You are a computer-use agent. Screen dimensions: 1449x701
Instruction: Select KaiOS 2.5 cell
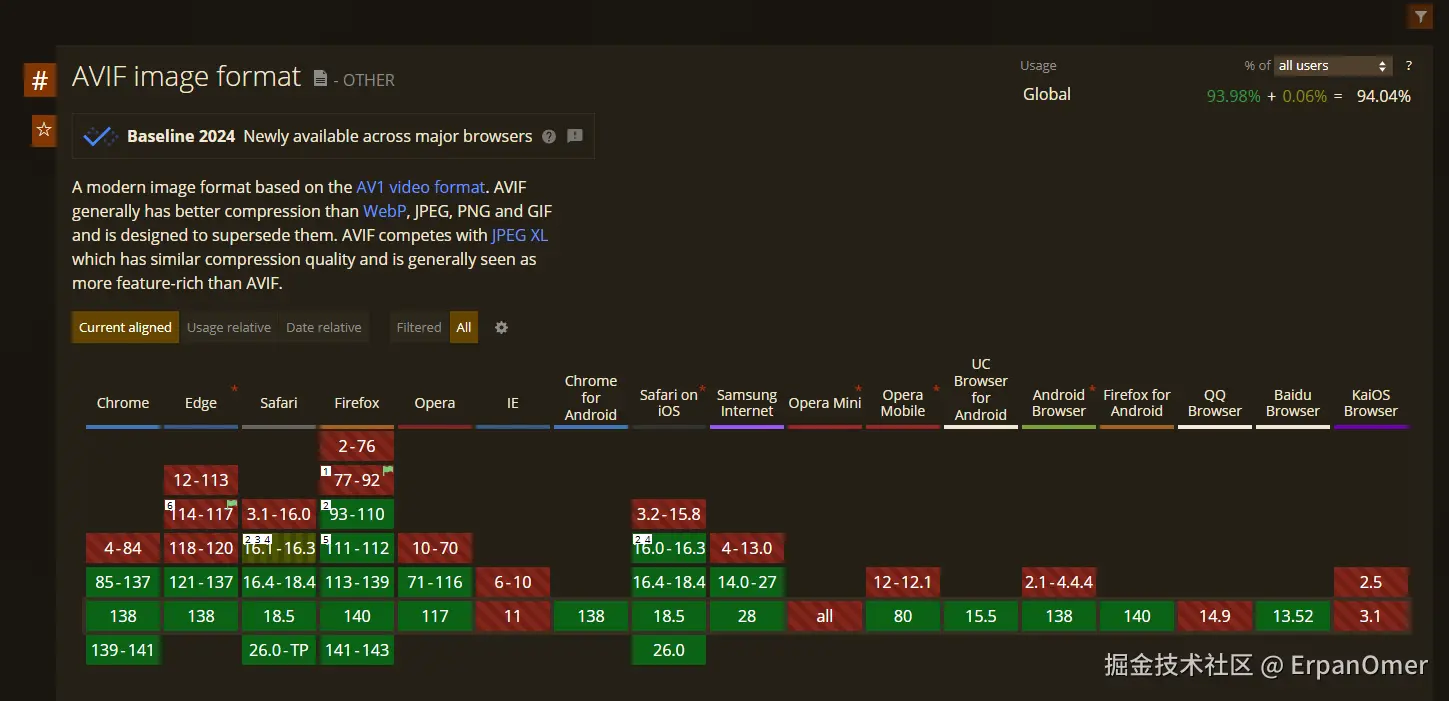click(x=1371, y=582)
